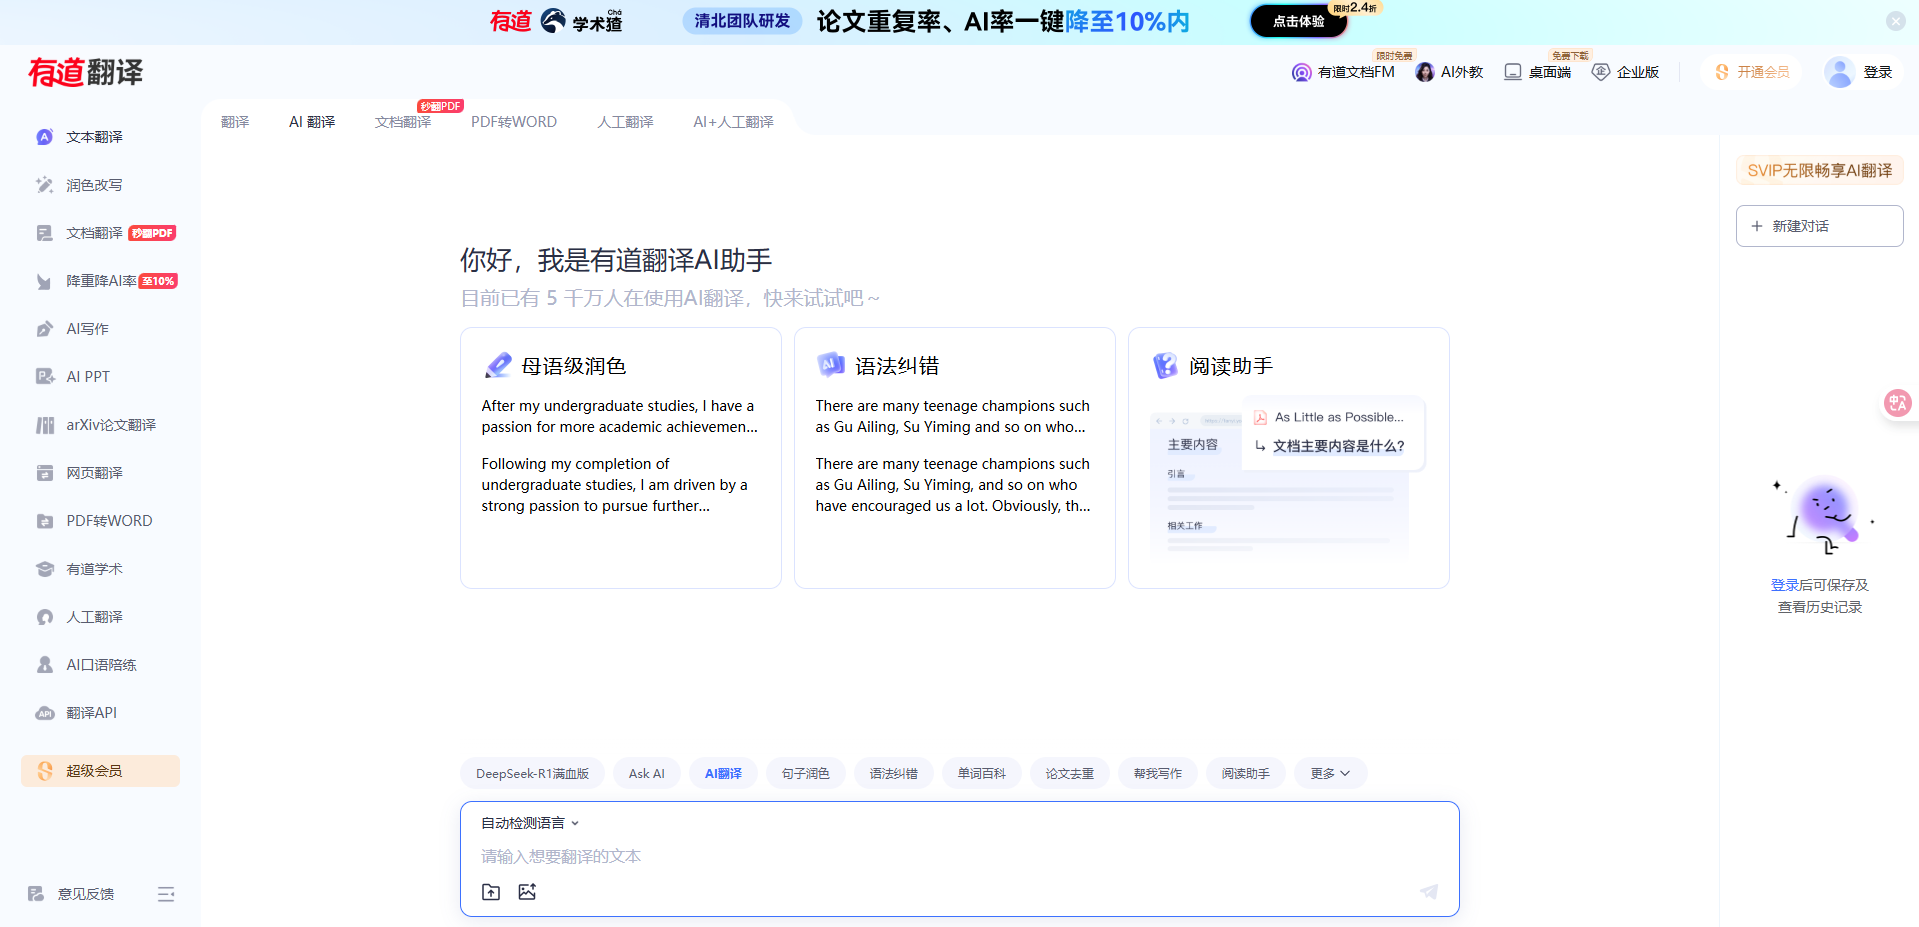1919x927 pixels.
Task: Select the 语法纠错 chip above input
Action: point(893,773)
